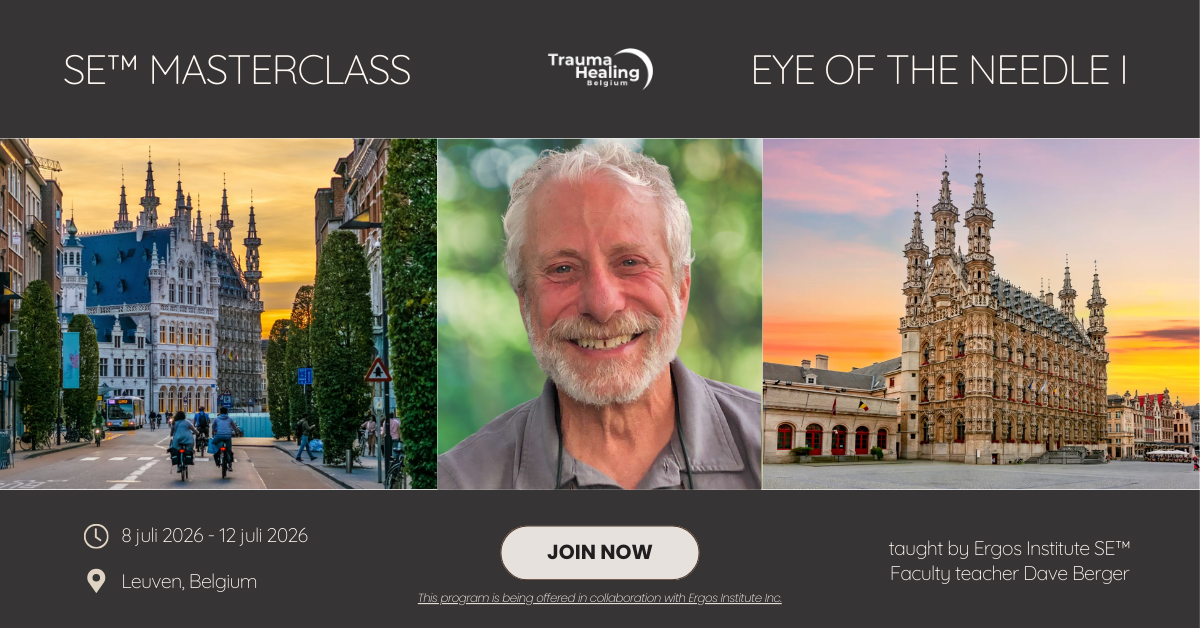Image resolution: width=1200 pixels, height=628 pixels.
Task: Select the SE™ MASTERCLASS heading
Action: point(237,70)
